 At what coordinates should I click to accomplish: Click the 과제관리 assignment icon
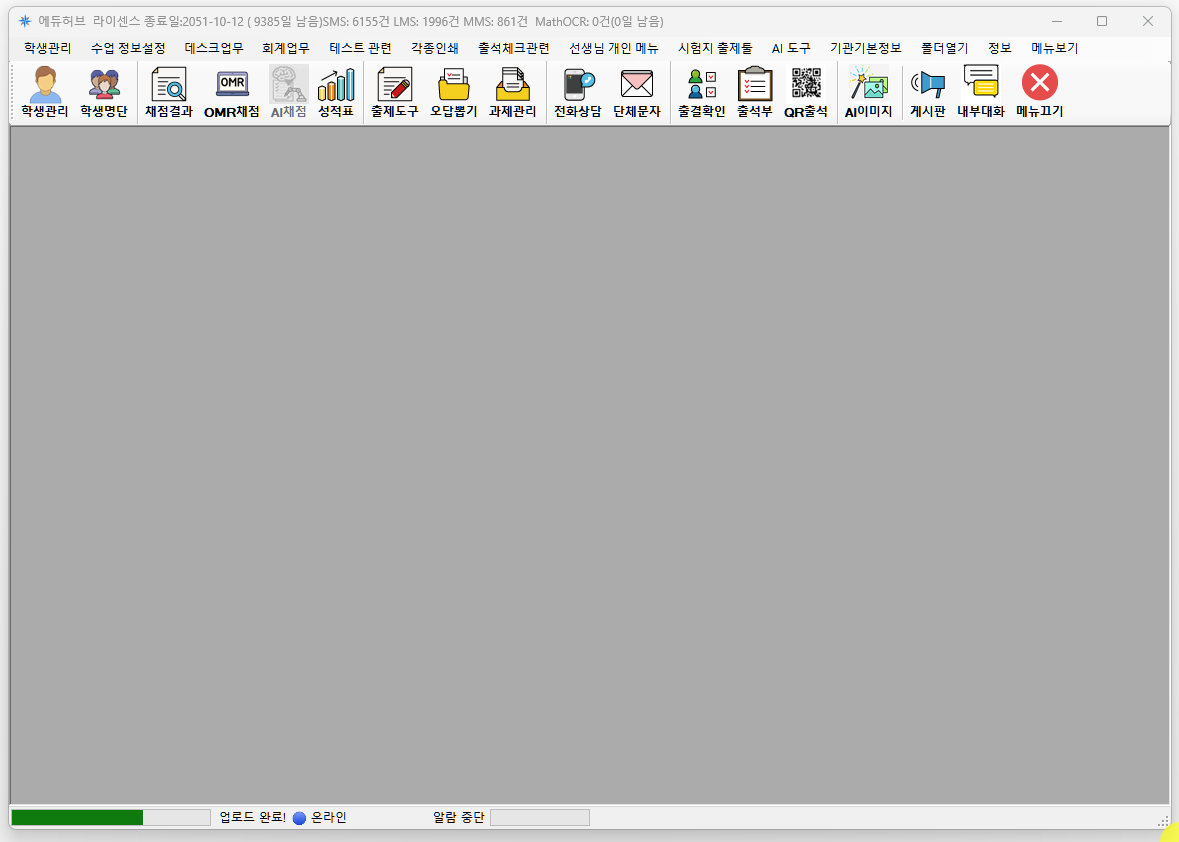[x=513, y=92]
